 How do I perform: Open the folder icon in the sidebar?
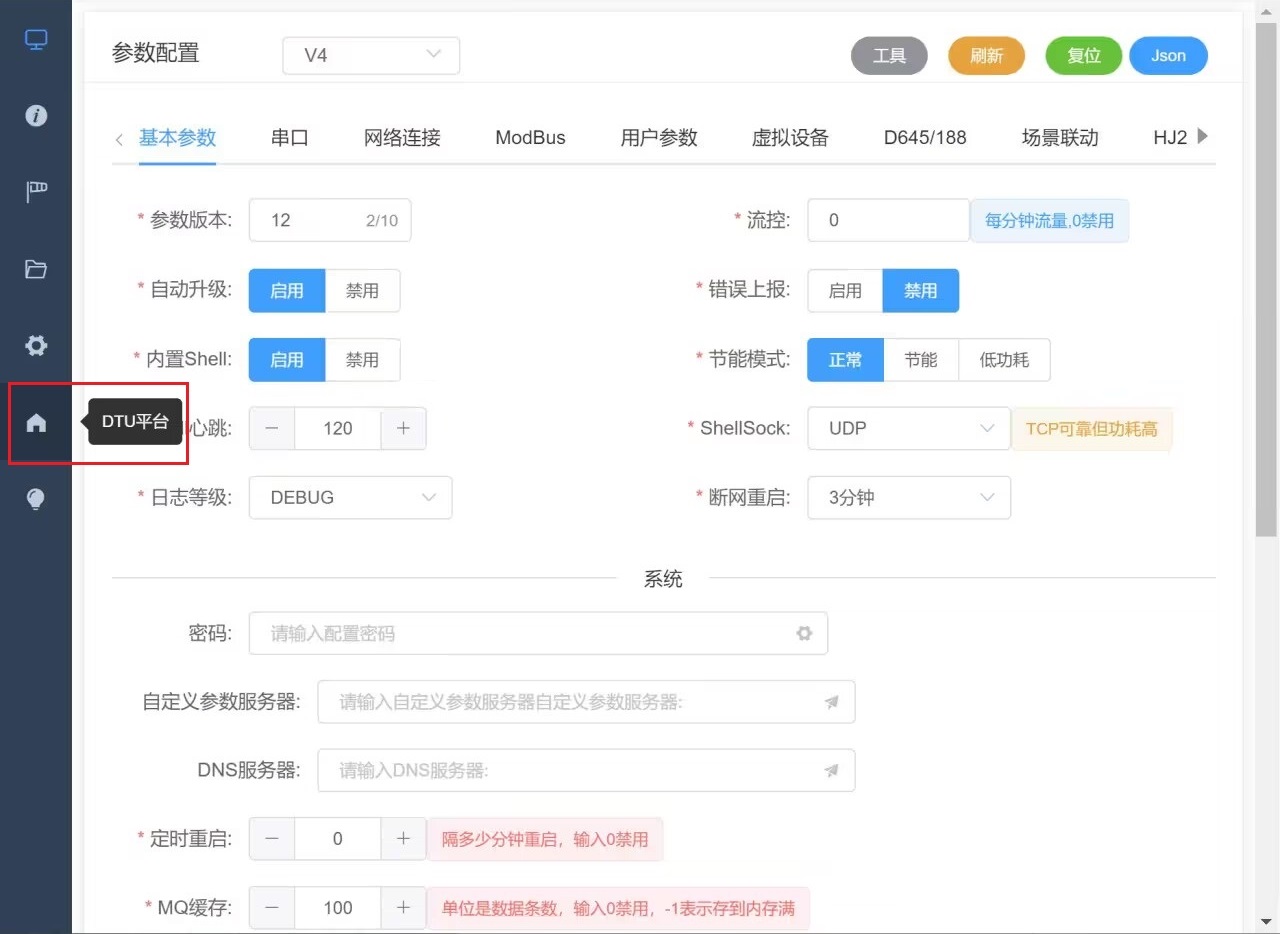[x=36, y=269]
